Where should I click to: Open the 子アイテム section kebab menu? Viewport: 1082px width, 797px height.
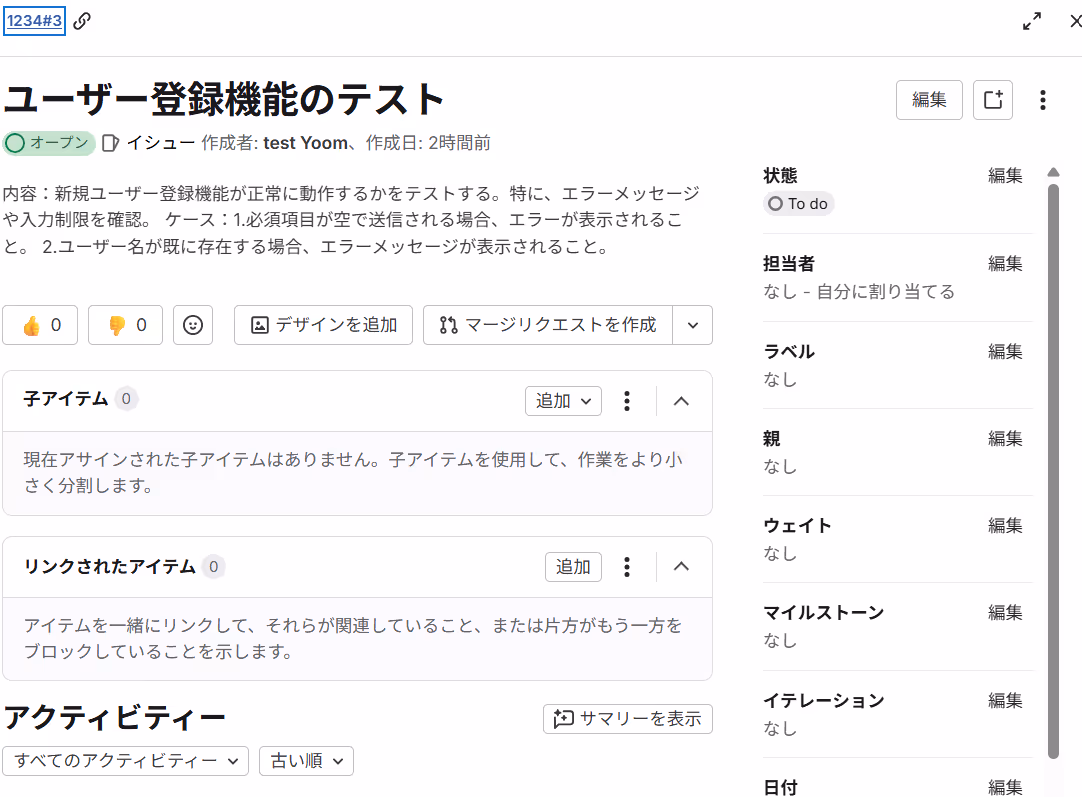pos(627,401)
